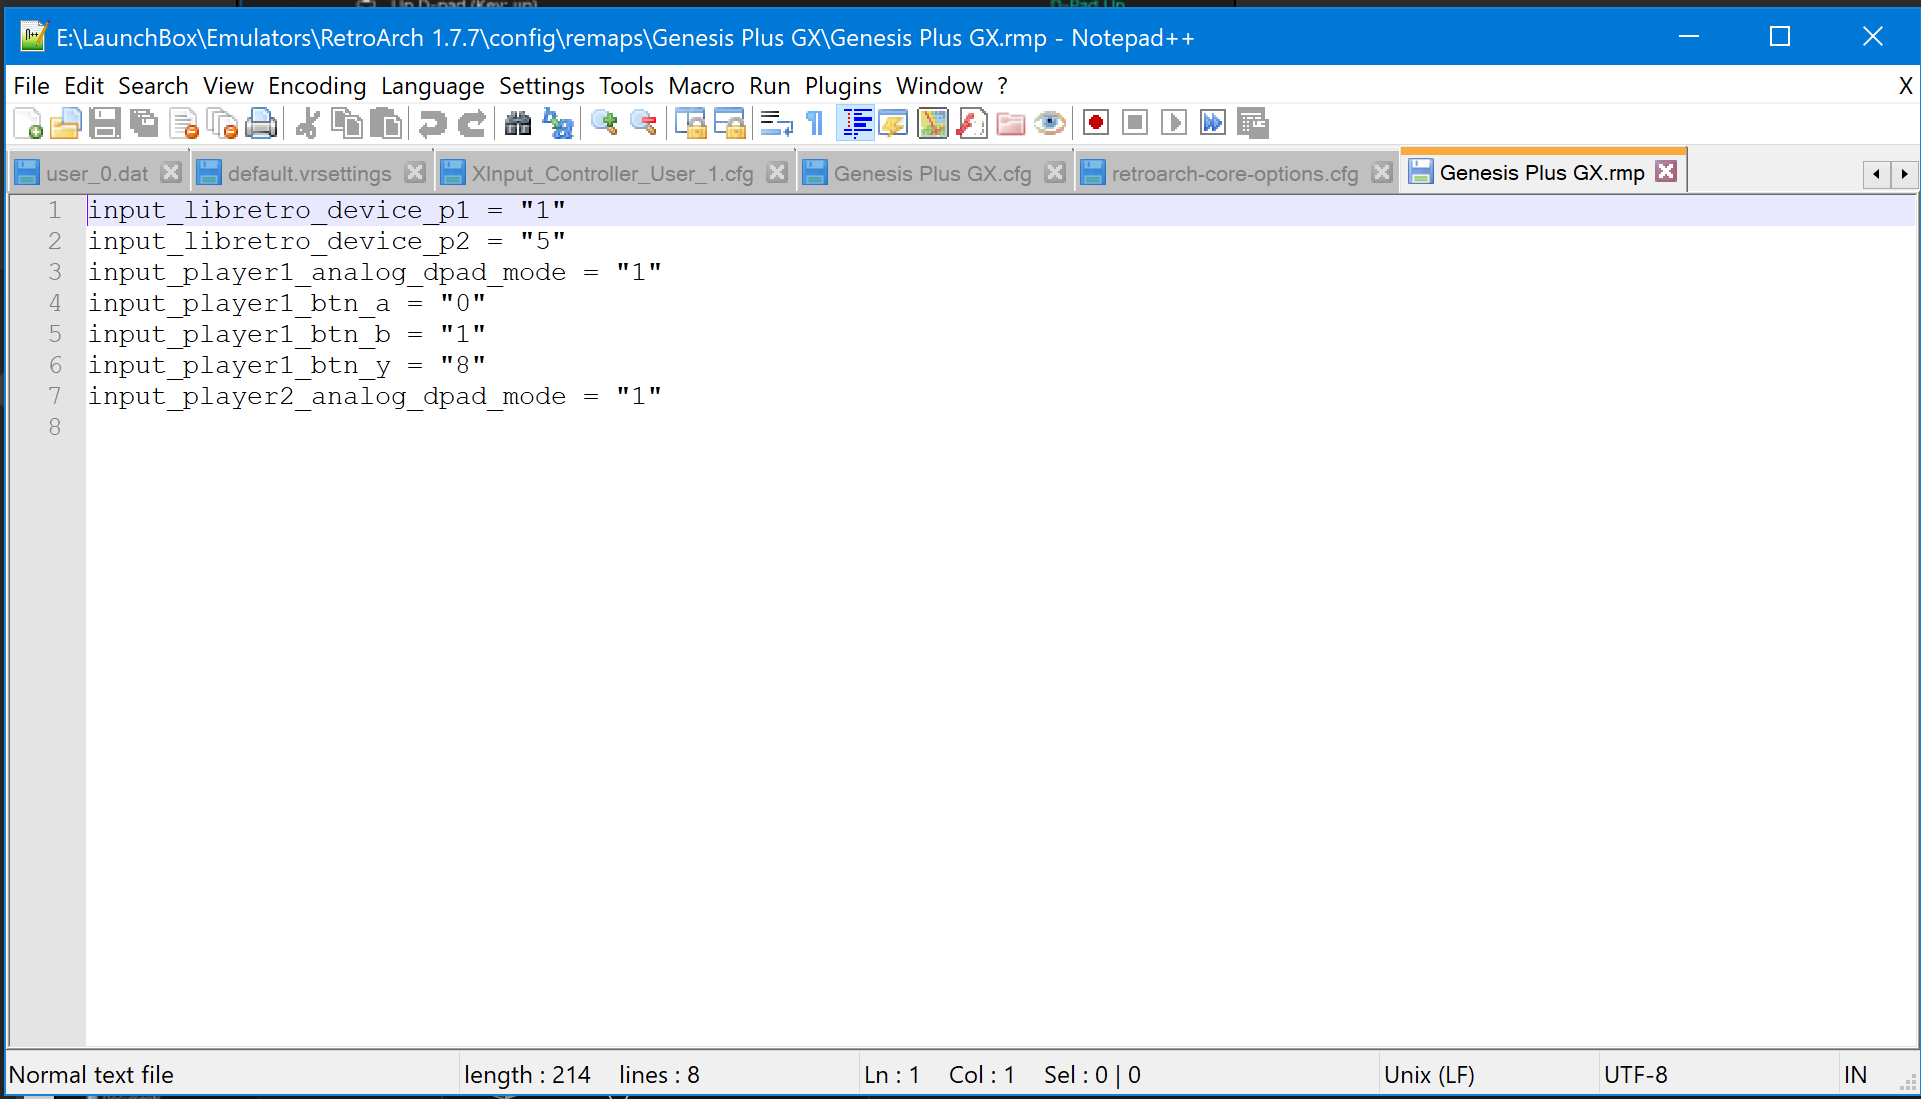Click the Close All documents icon

point(222,123)
